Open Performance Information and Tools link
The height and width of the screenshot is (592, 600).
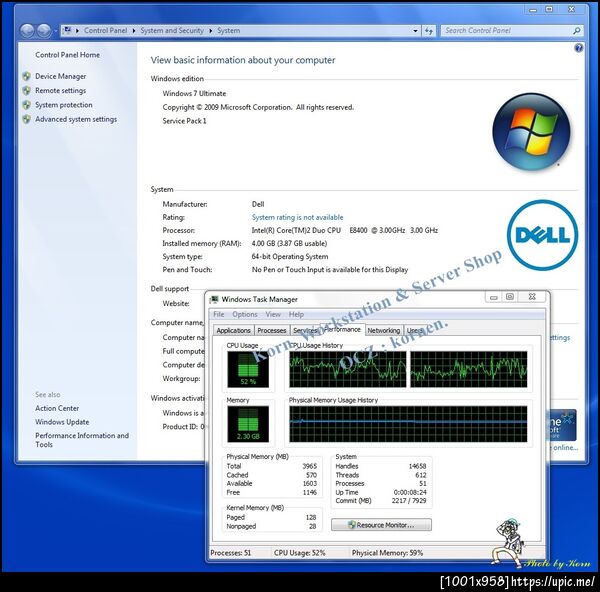tap(82, 440)
